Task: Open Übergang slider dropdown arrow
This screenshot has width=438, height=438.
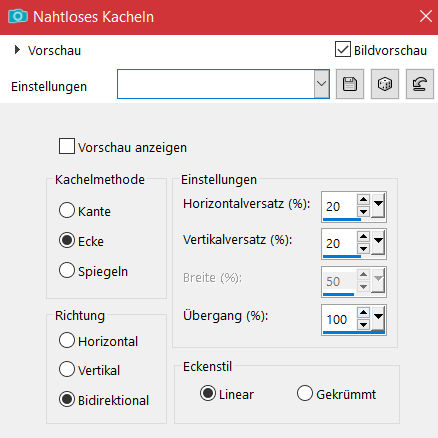Action: (x=378, y=318)
